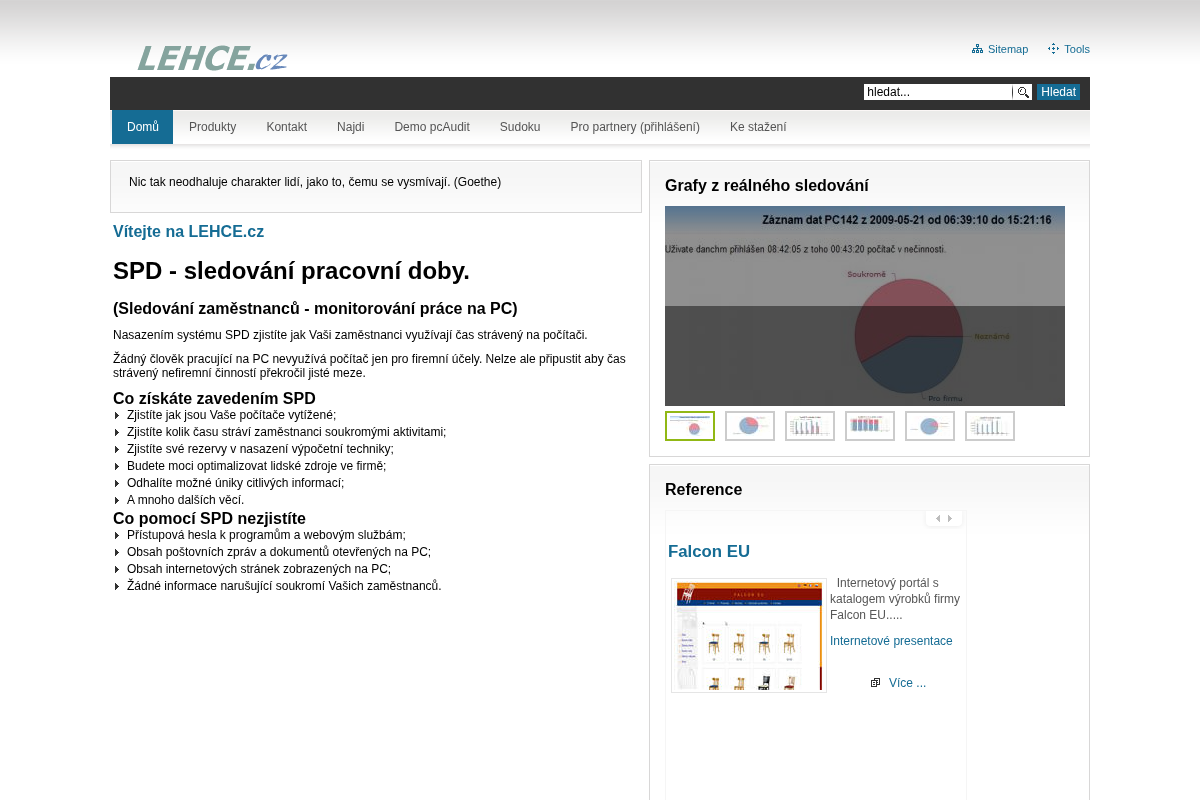Open the Falcon EU website screenshot
1200x800 pixels.
[749, 636]
